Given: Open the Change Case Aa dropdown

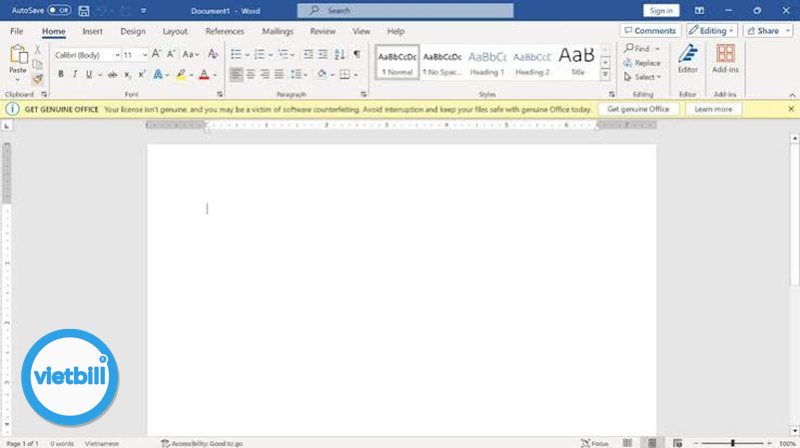Looking at the screenshot, I should 190,54.
